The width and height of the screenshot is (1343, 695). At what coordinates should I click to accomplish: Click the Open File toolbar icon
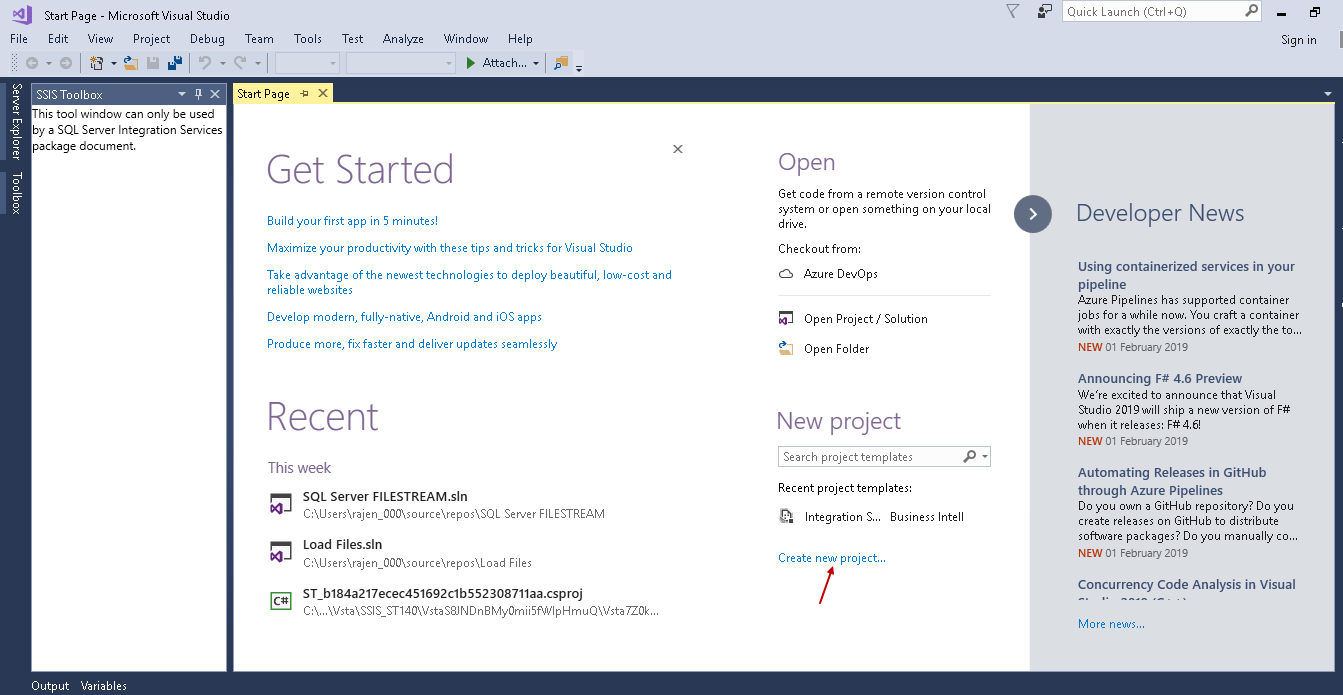[x=130, y=63]
